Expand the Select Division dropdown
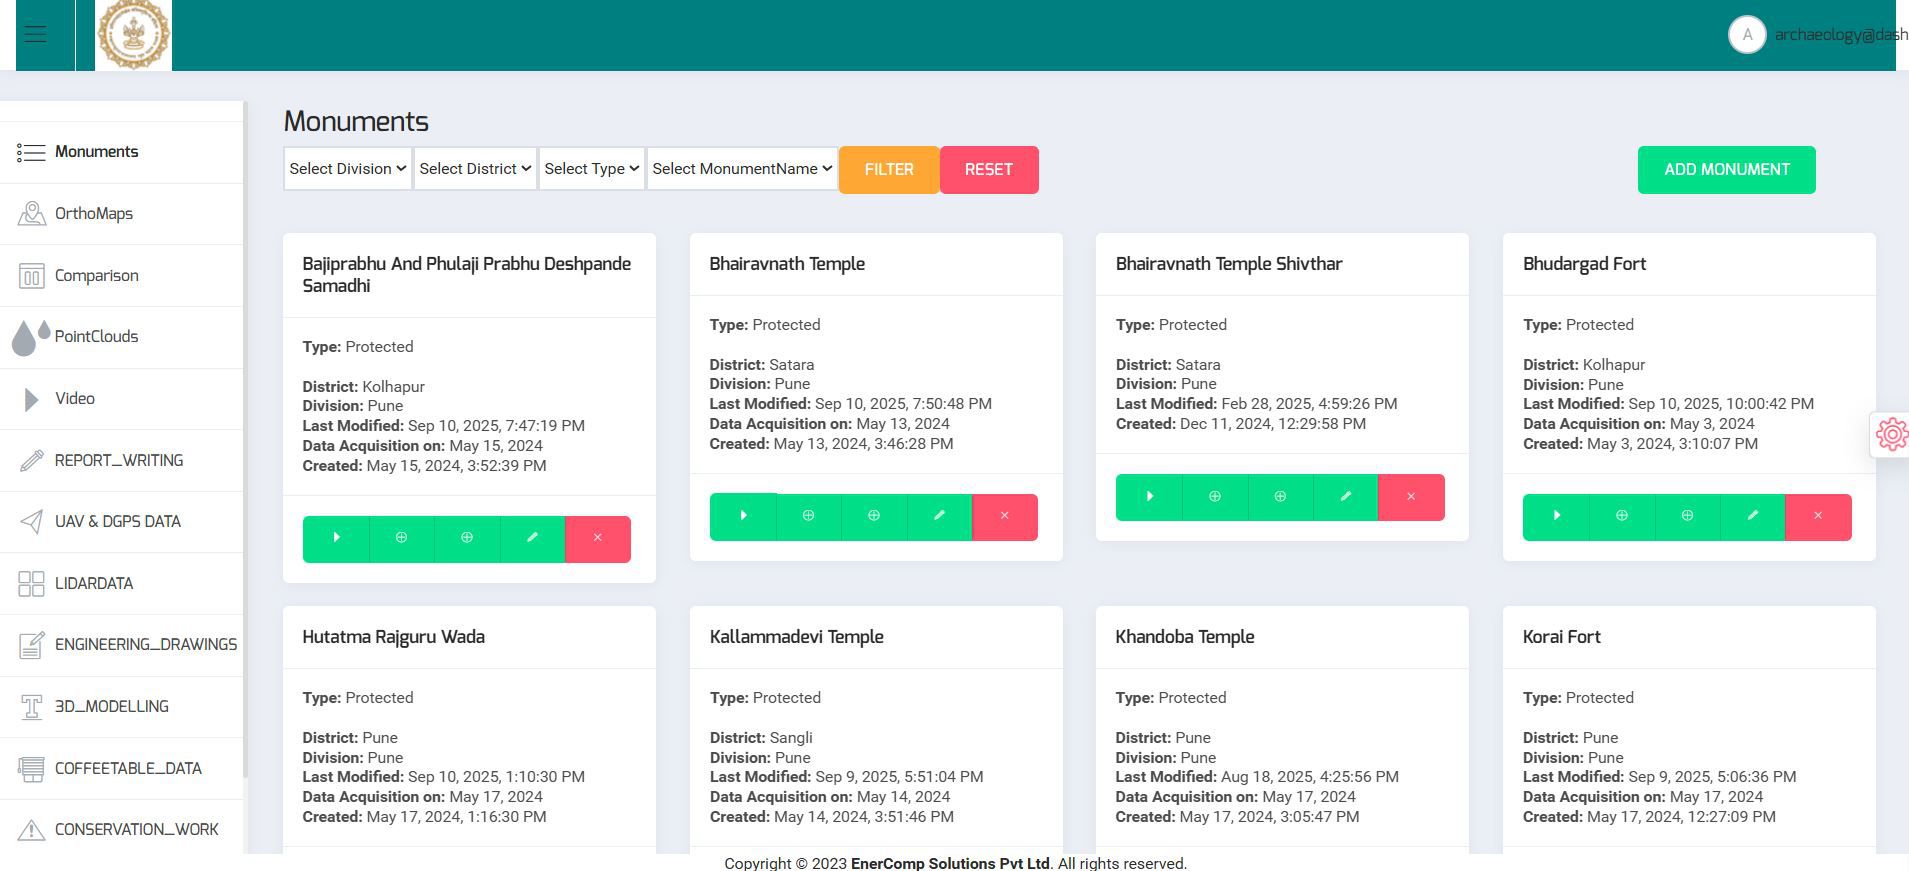Viewport: 1909px width, 871px height. pos(347,169)
